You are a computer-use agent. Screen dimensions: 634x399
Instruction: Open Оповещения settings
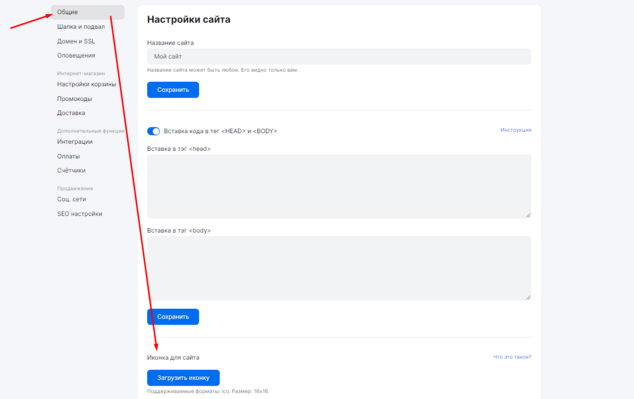[x=76, y=55]
